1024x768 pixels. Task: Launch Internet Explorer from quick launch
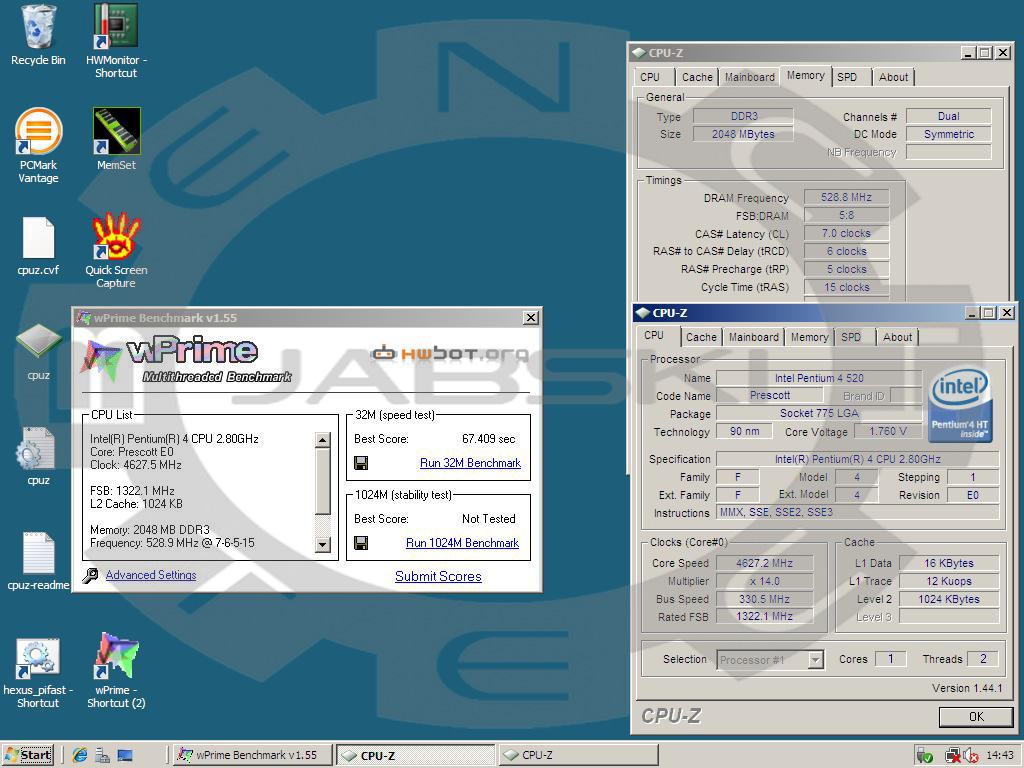pos(80,756)
